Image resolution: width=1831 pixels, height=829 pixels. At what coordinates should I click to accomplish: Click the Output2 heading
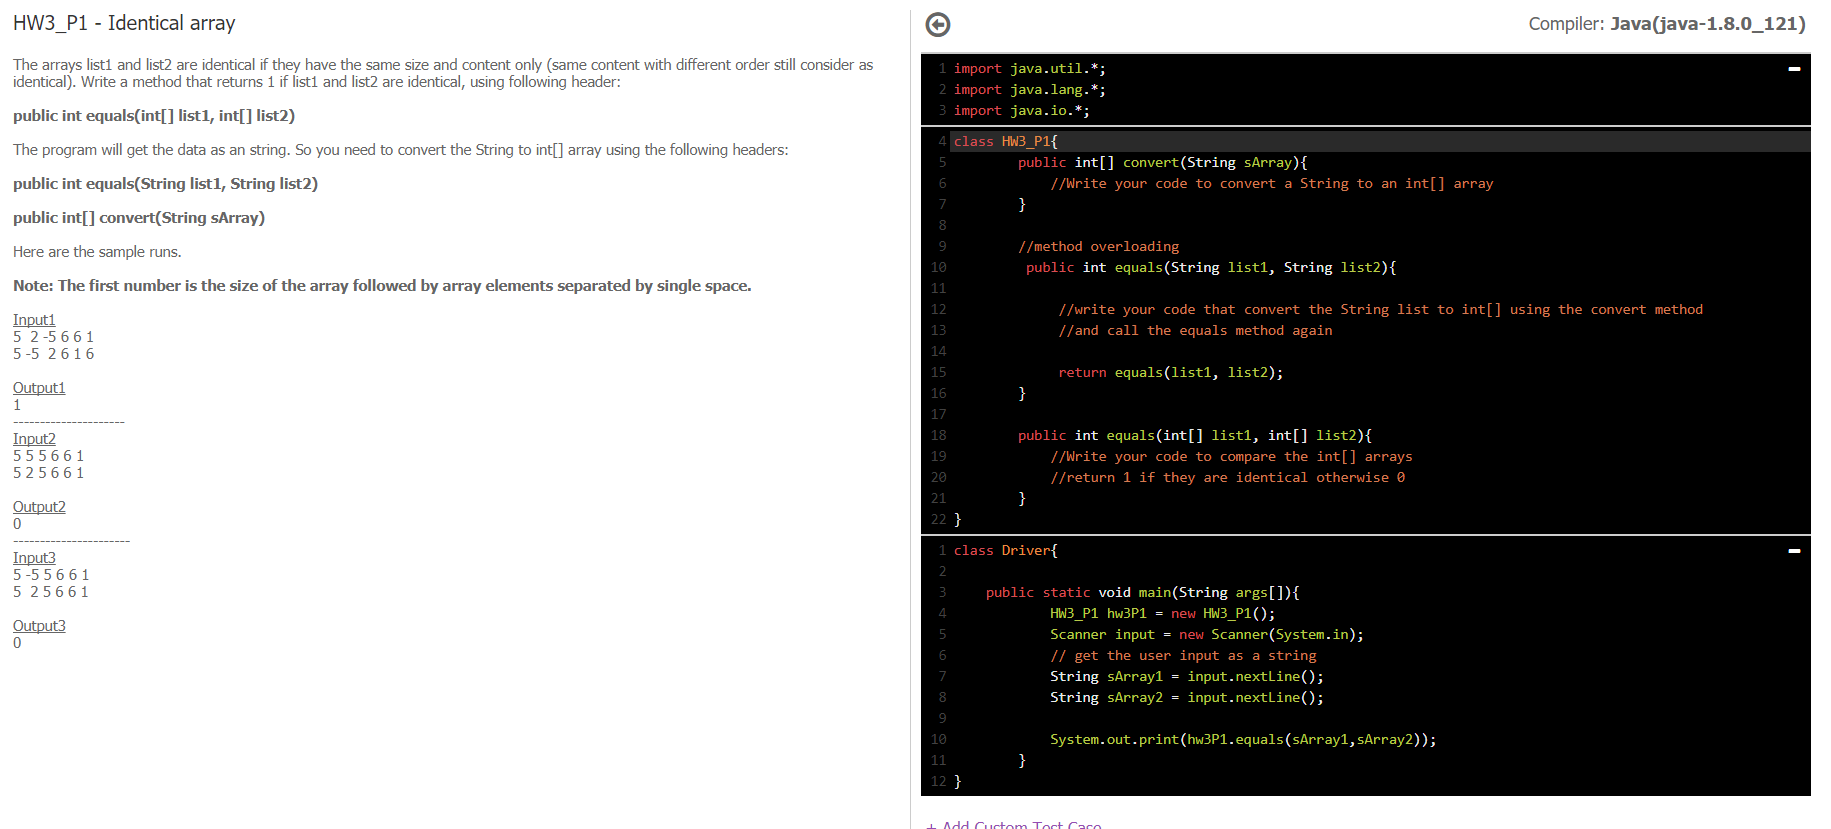(39, 507)
